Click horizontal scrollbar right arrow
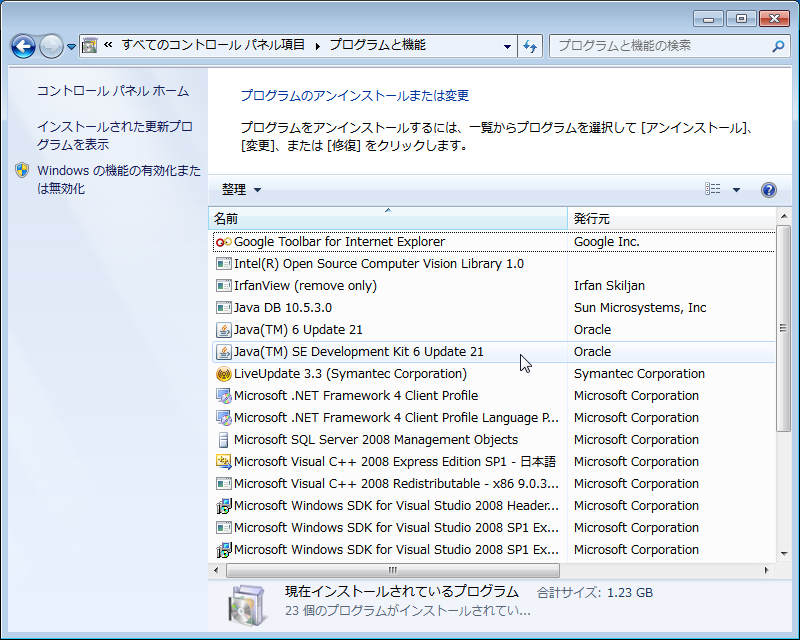800x640 pixels. (x=767, y=570)
